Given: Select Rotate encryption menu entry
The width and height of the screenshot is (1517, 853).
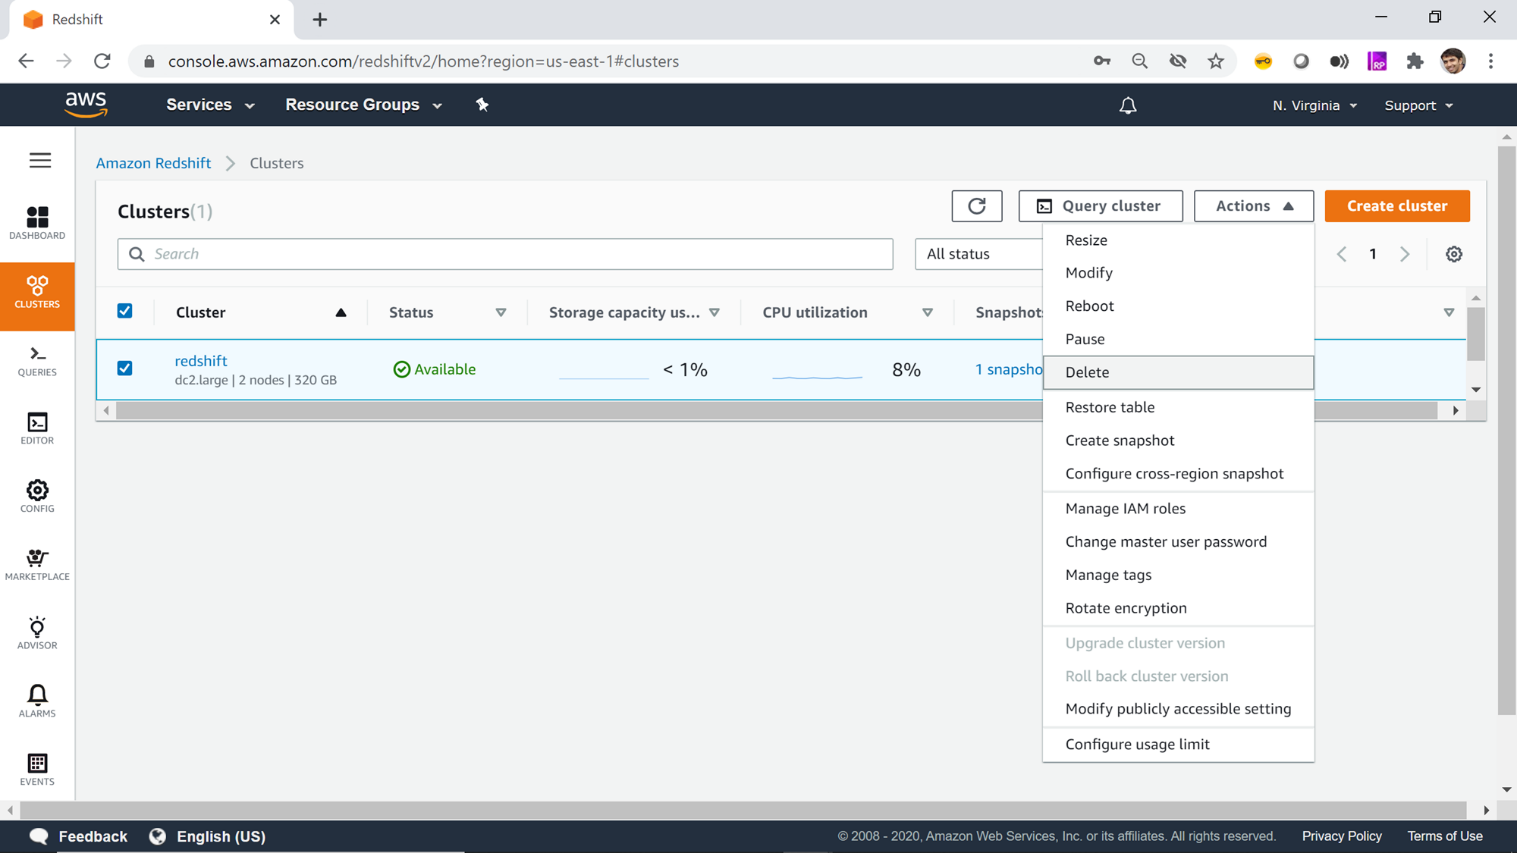Looking at the screenshot, I should (x=1178, y=608).
